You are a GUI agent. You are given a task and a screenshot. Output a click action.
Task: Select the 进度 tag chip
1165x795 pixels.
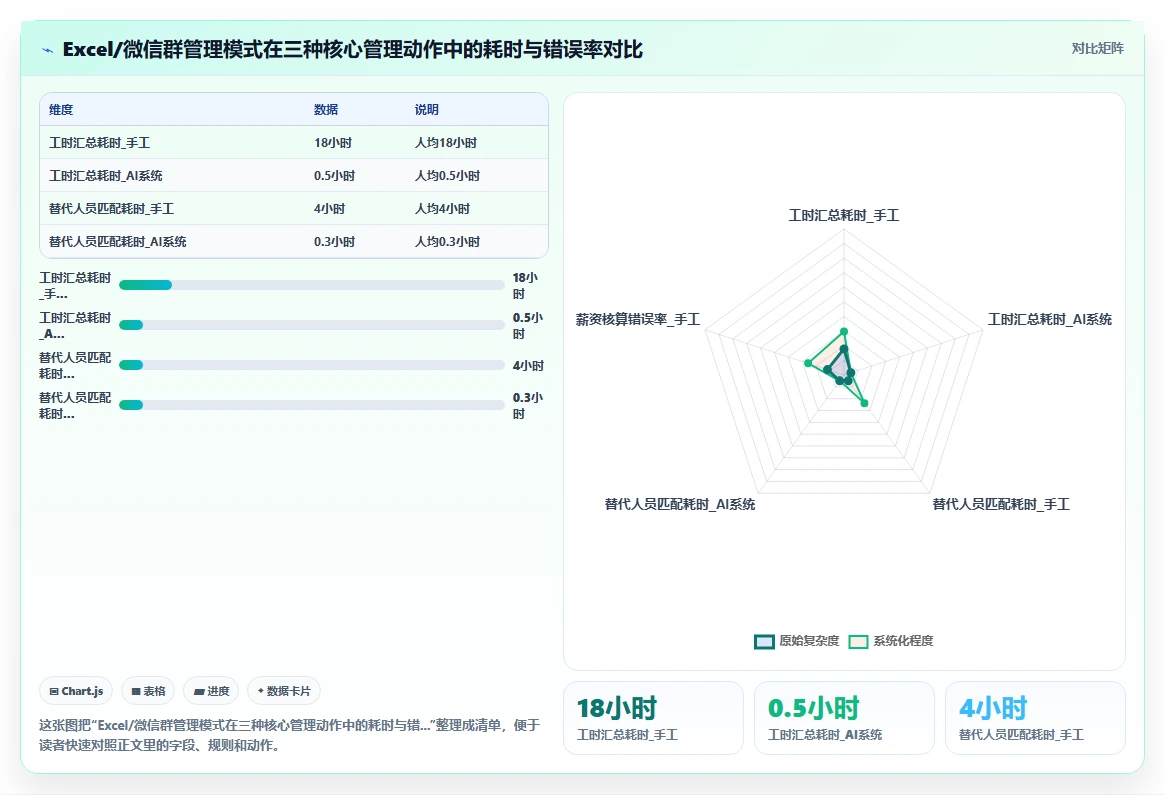(211, 691)
